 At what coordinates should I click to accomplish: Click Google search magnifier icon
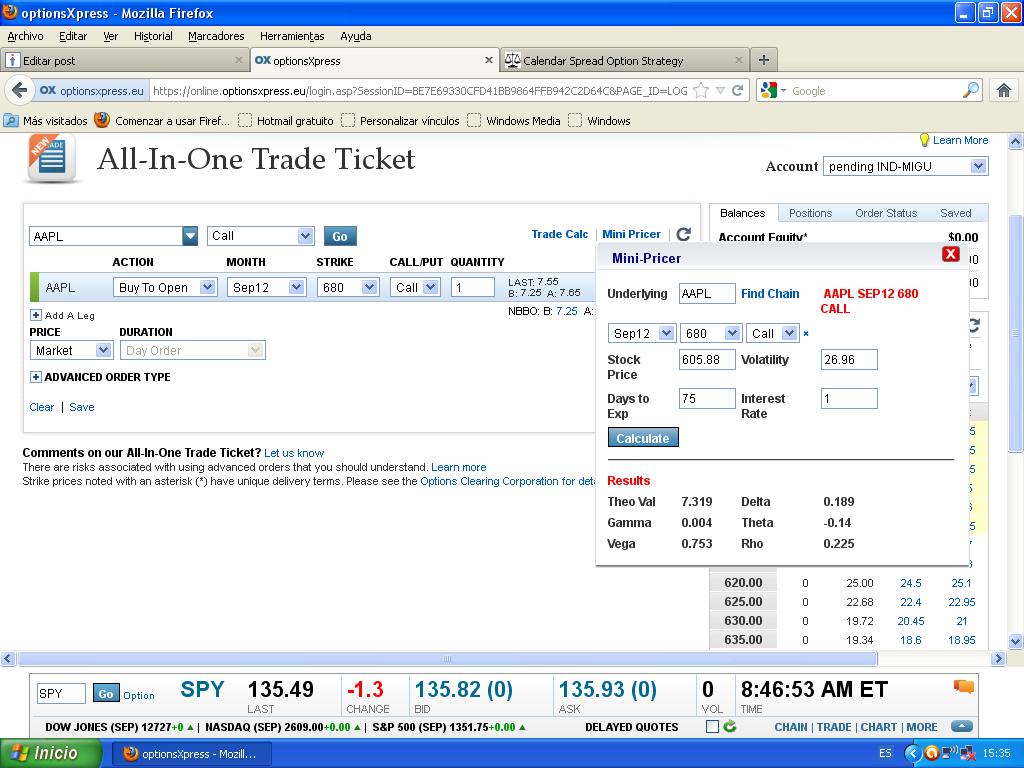click(971, 90)
